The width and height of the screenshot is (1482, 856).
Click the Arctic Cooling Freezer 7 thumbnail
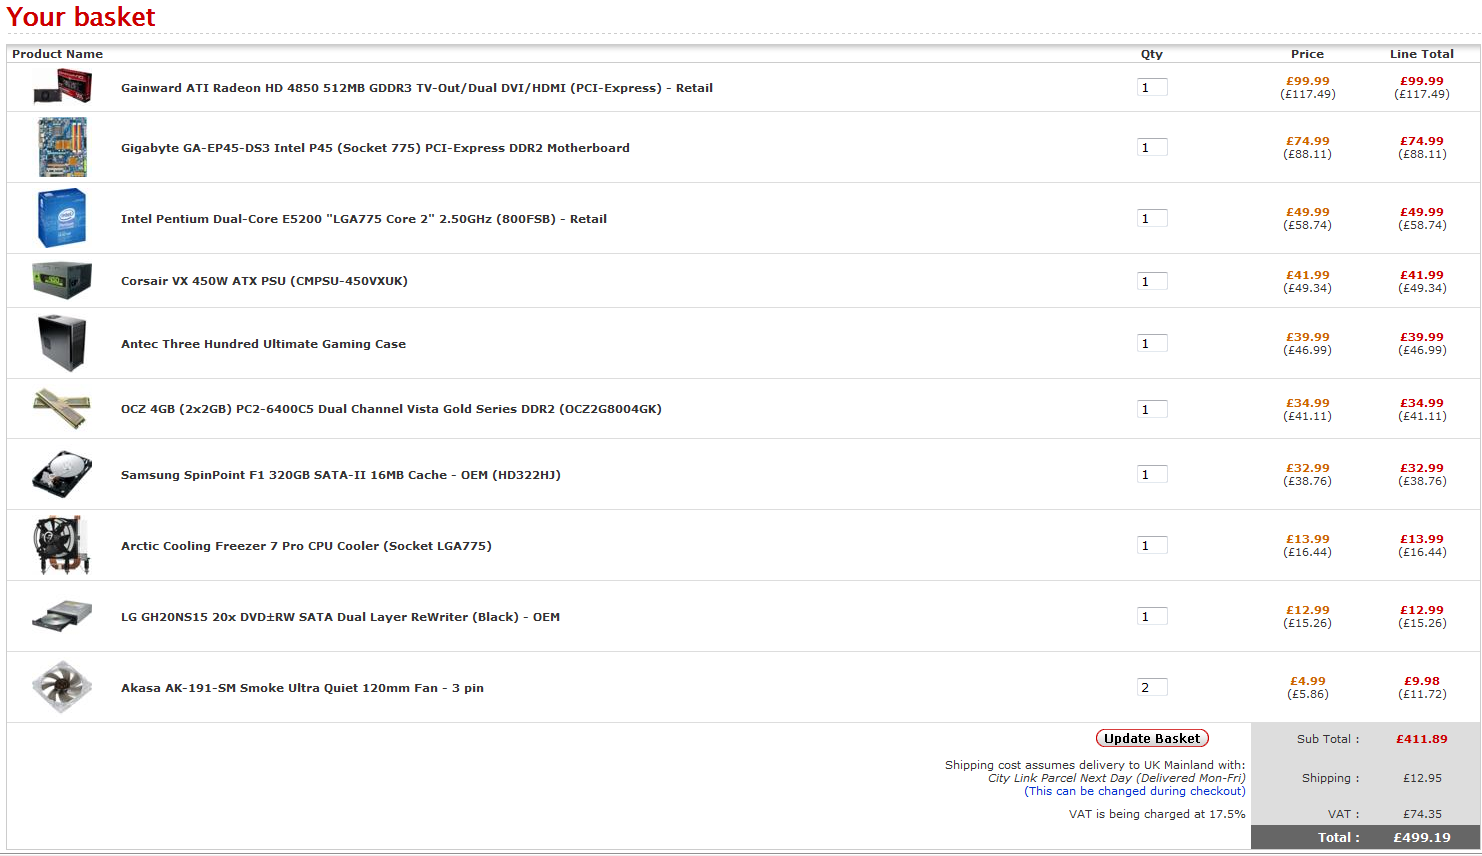pyautogui.click(x=62, y=545)
